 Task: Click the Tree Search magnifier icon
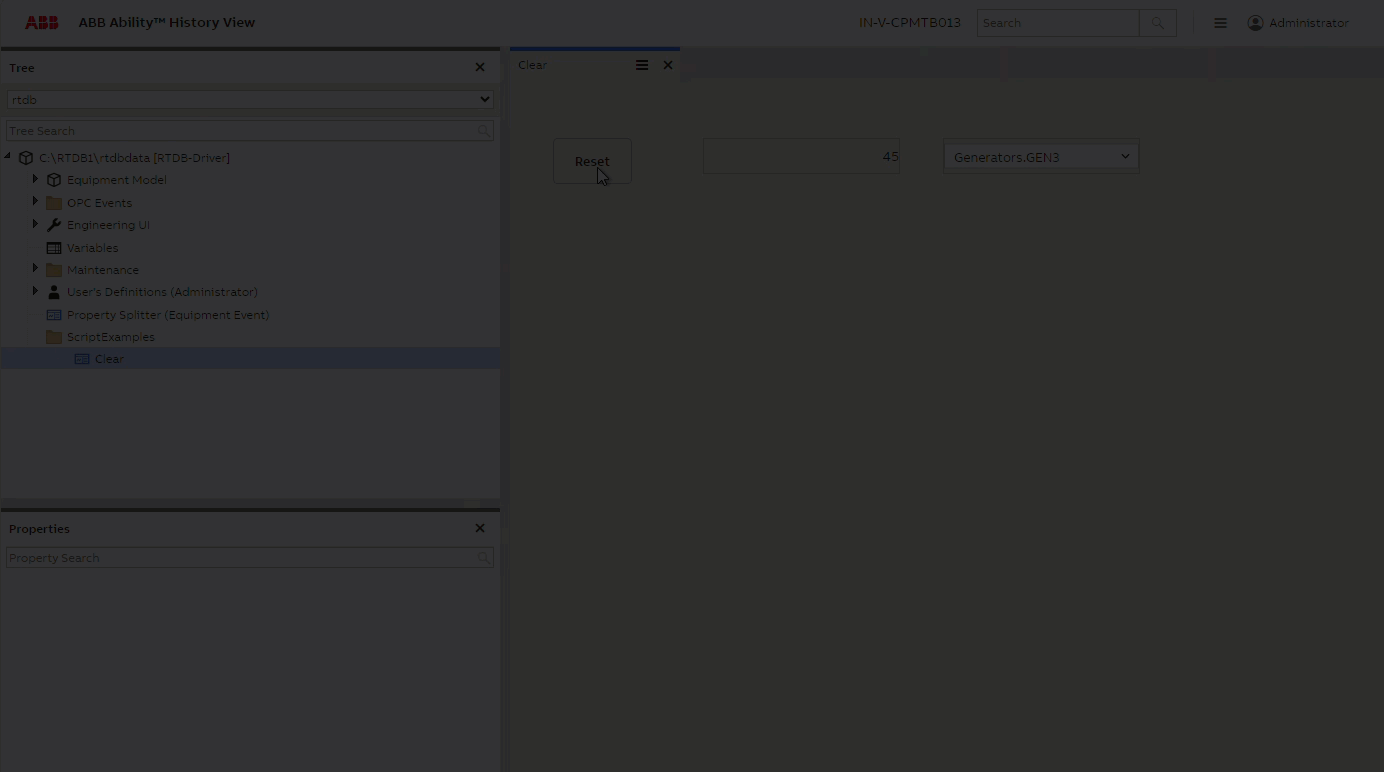[x=484, y=131]
